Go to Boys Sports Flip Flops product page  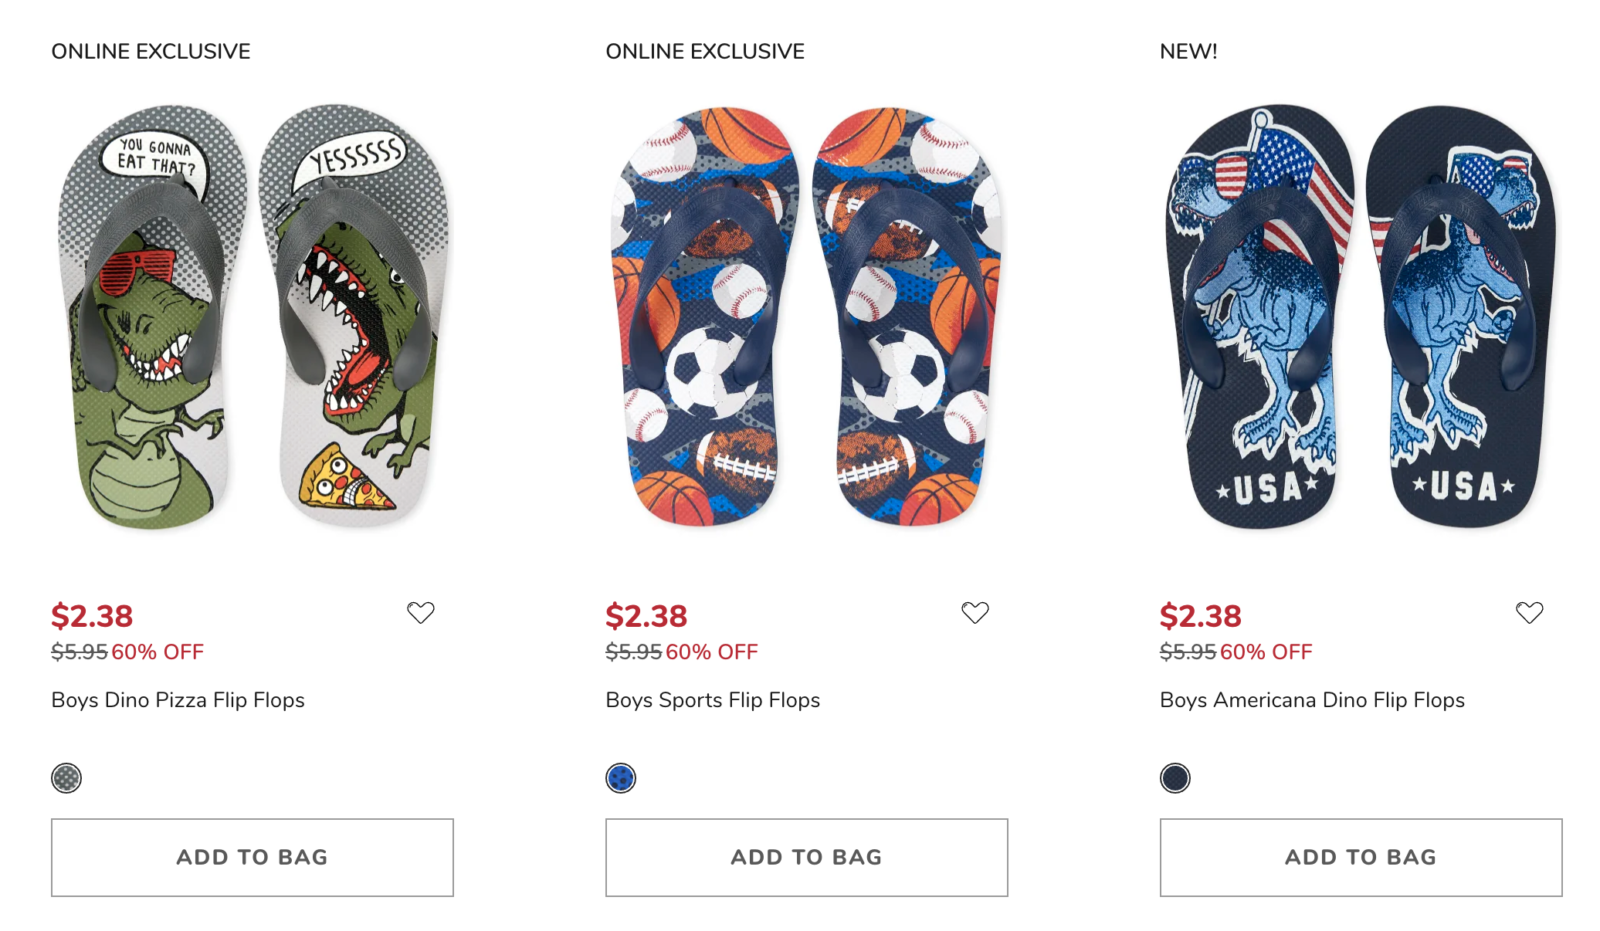712,700
